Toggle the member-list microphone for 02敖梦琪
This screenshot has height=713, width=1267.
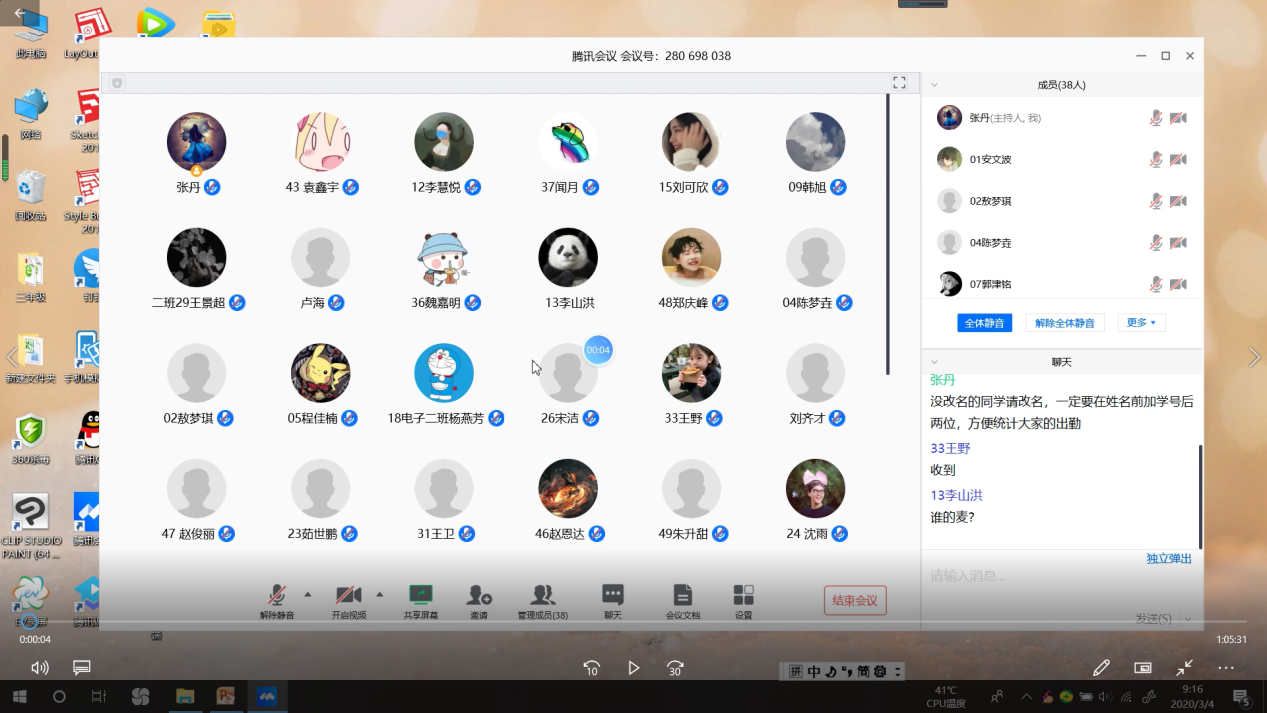click(x=1156, y=201)
